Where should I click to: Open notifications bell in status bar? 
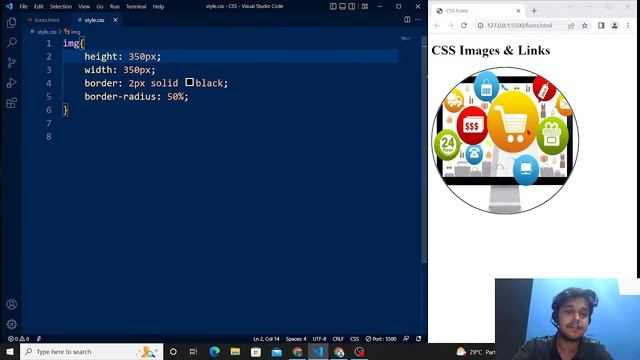tap(419, 339)
